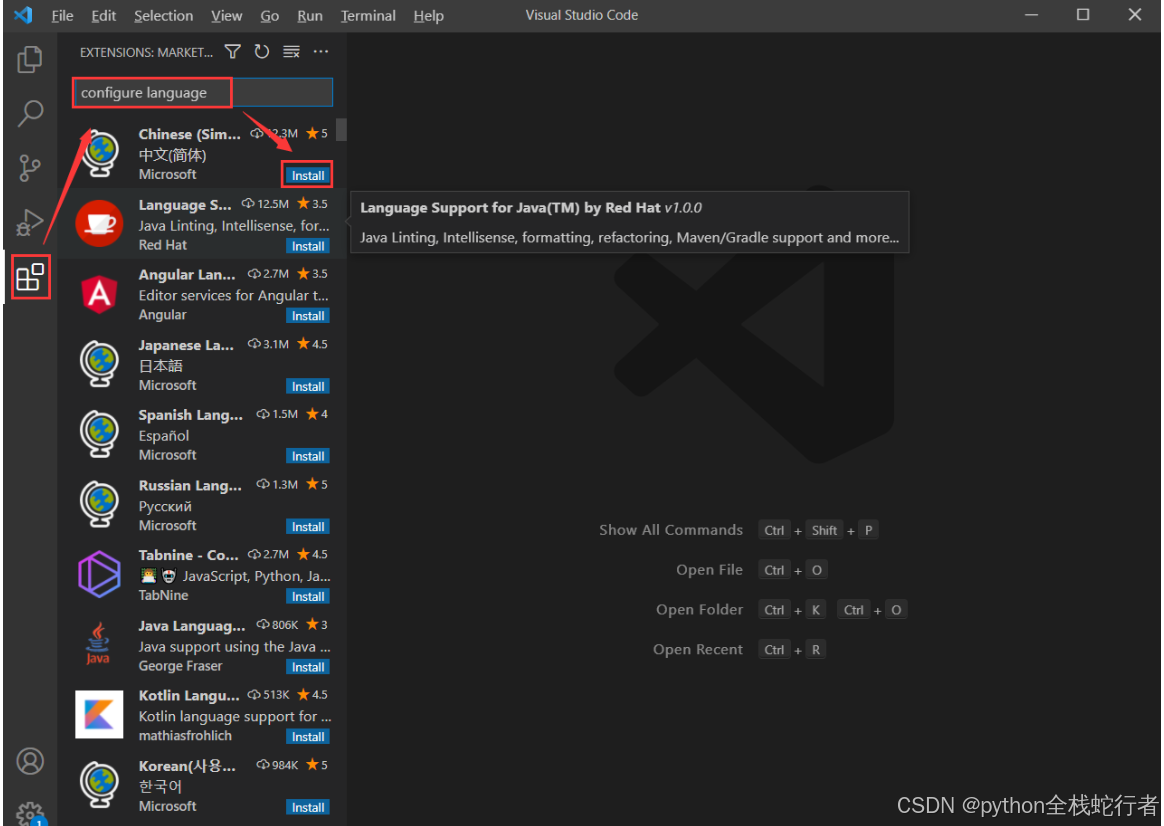Click publisher name 'TabNine'
This screenshot has width=1164, height=826.
[163, 595]
